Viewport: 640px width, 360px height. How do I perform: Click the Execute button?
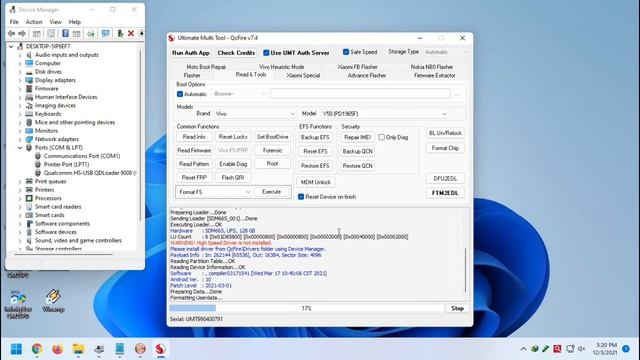[x=271, y=192]
